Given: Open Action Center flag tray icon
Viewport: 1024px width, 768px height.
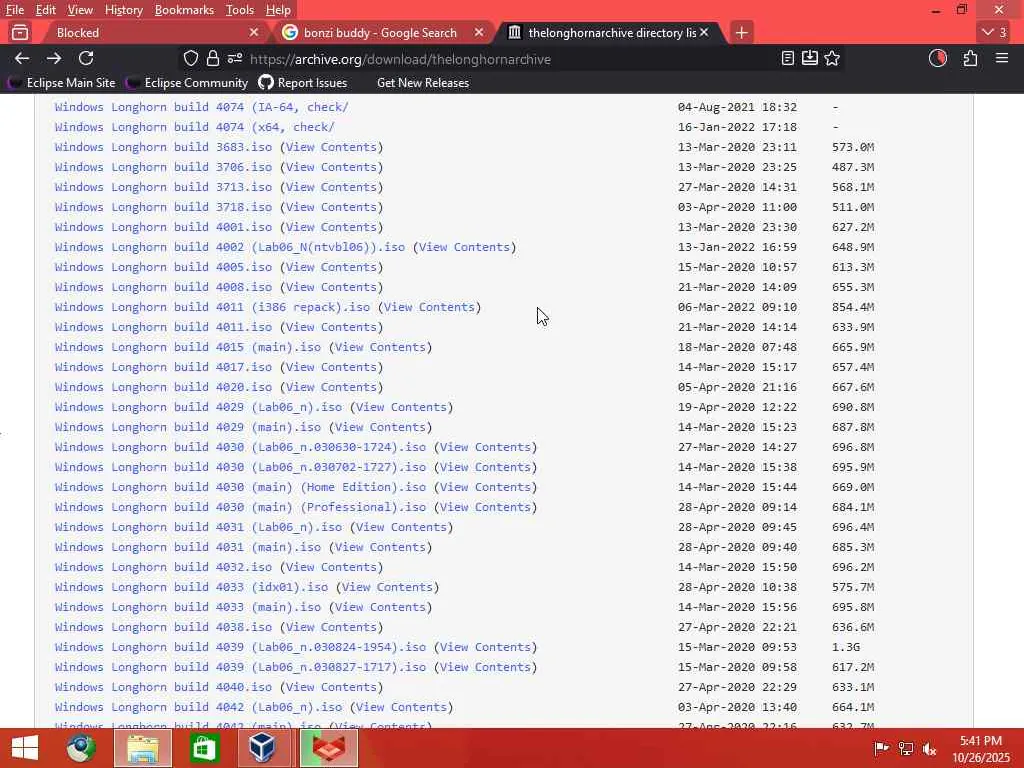Looking at the screenshot, I should point(881,748).
